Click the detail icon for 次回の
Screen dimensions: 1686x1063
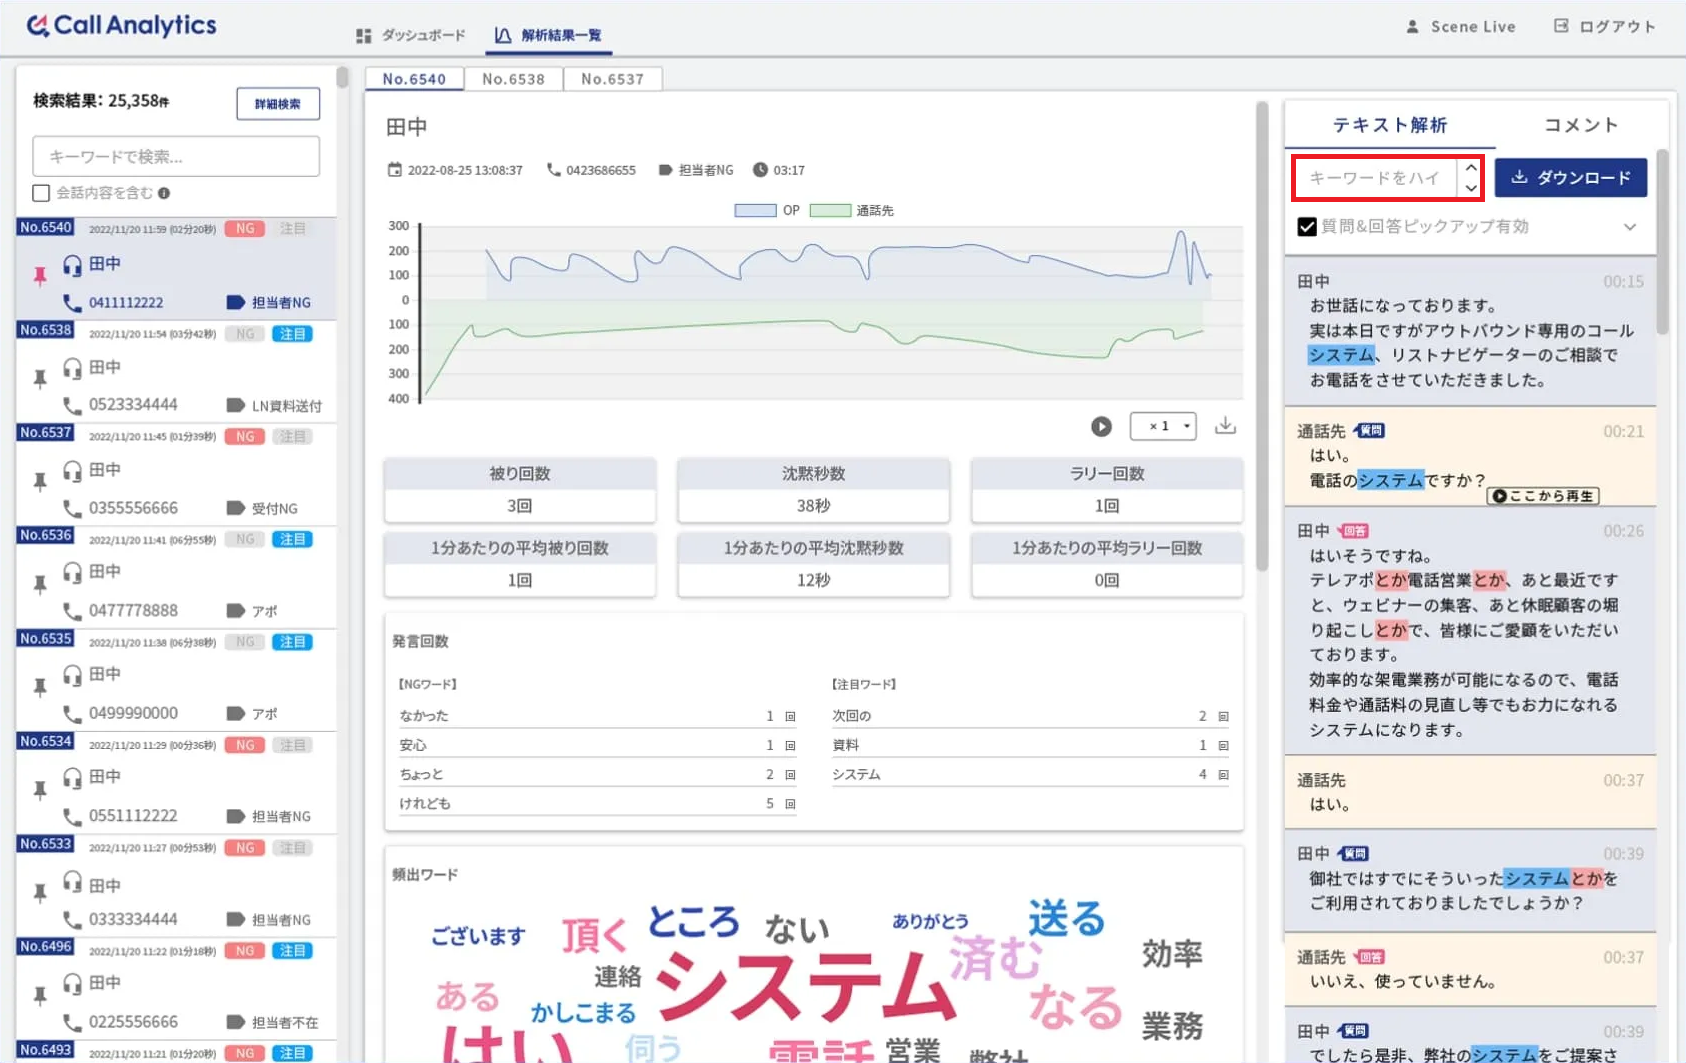point(1223,717)
